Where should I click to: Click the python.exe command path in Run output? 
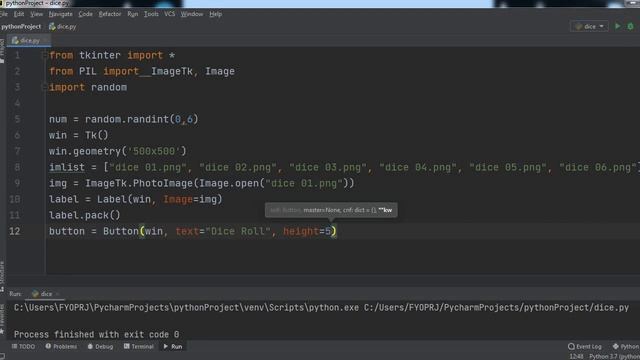tap(187, 308)
